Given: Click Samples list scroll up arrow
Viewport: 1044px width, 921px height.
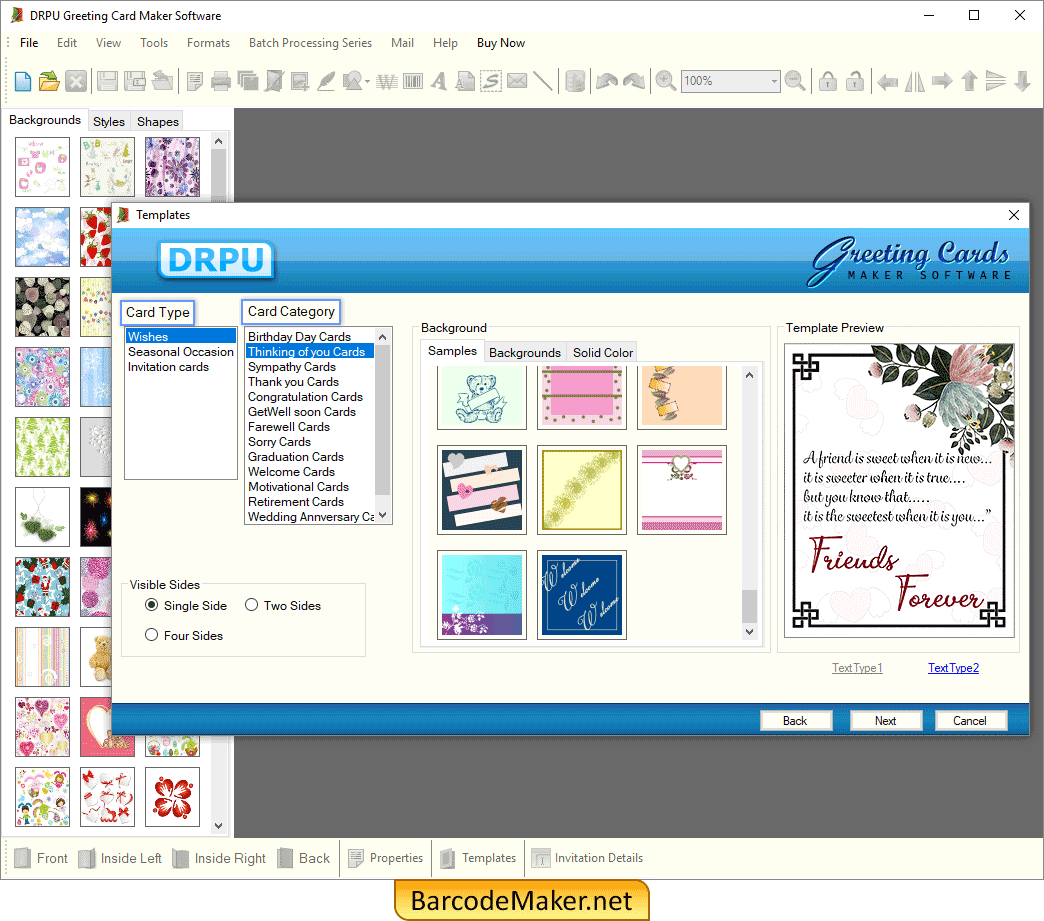Looking at the screenshot, I should coord(750,375).
